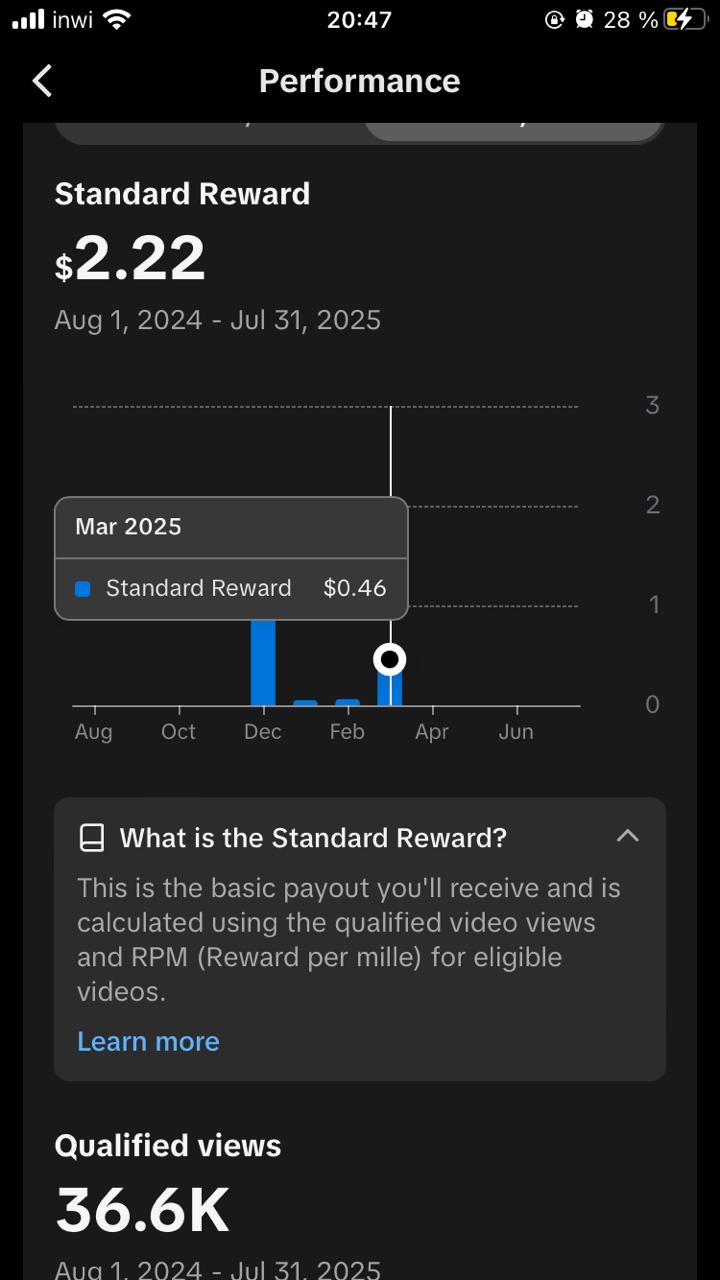Image resolution: width=720 pixels, height=1280 pixels.
Task: Tap the rotation lock status icon
Action: point(555,19)
